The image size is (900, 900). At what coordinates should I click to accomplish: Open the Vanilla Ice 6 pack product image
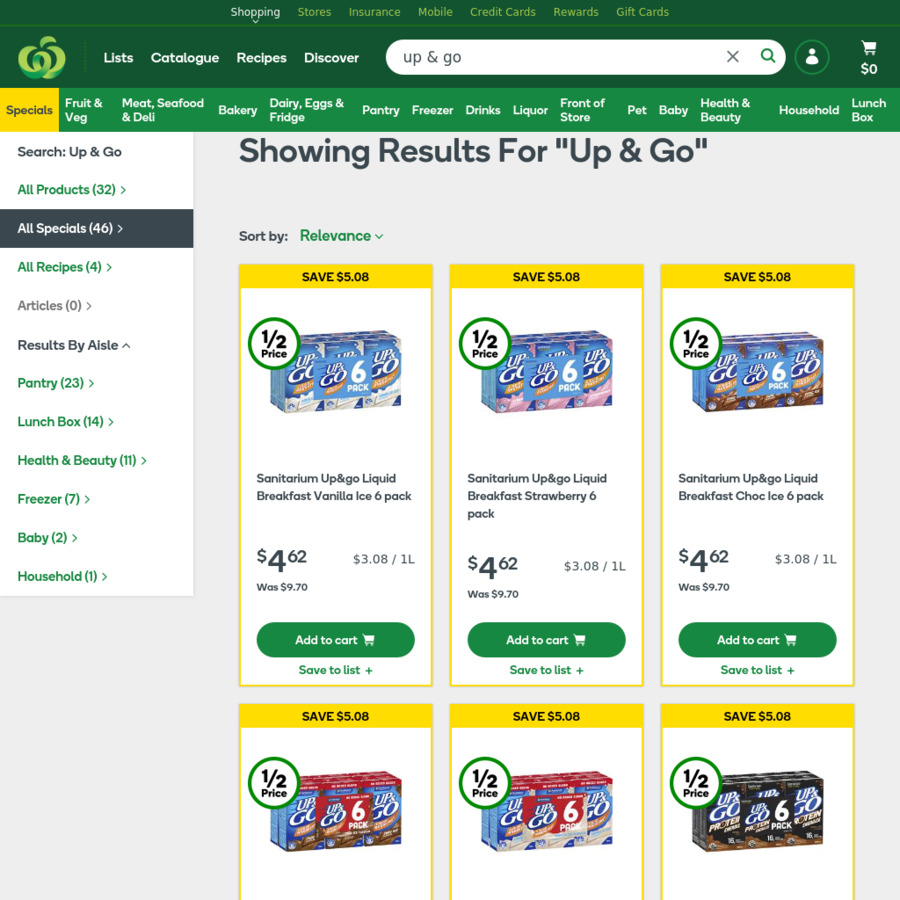click(335, 372)
